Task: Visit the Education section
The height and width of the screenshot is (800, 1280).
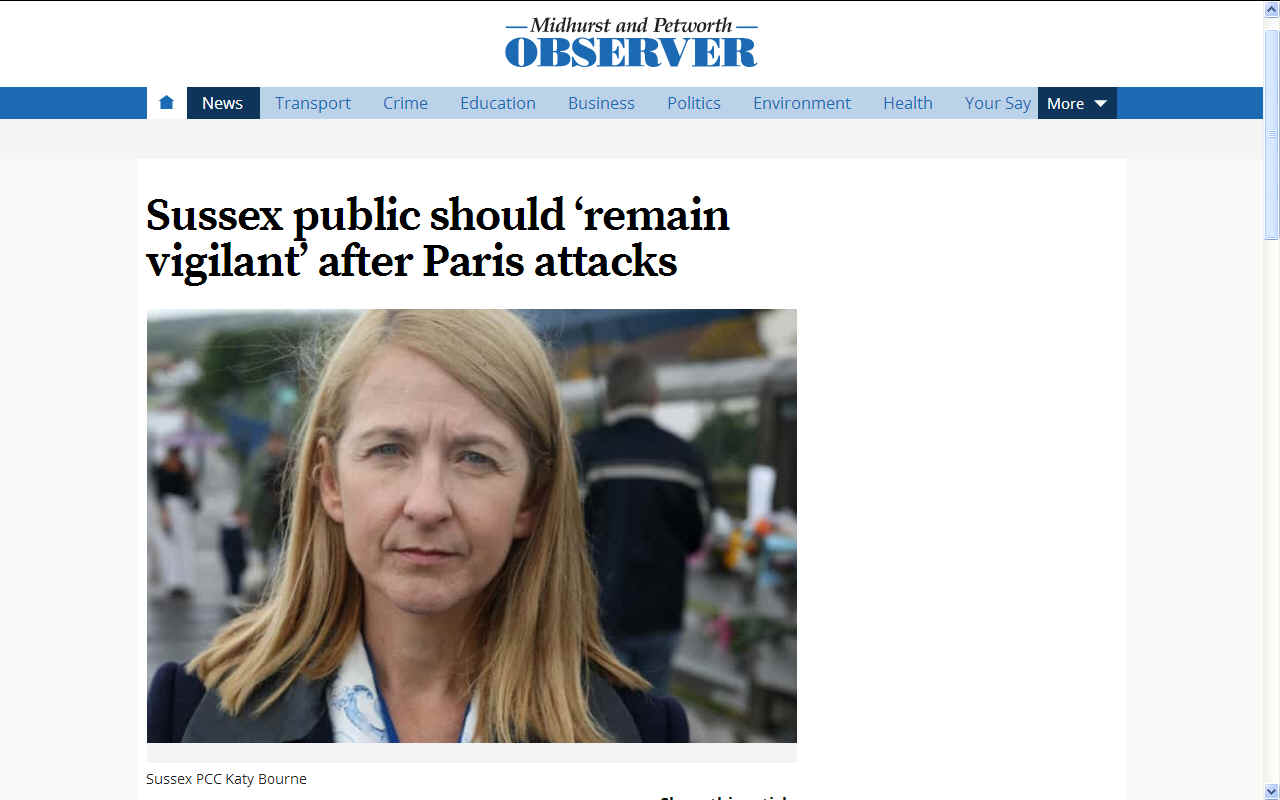Action: pos(498,103)
